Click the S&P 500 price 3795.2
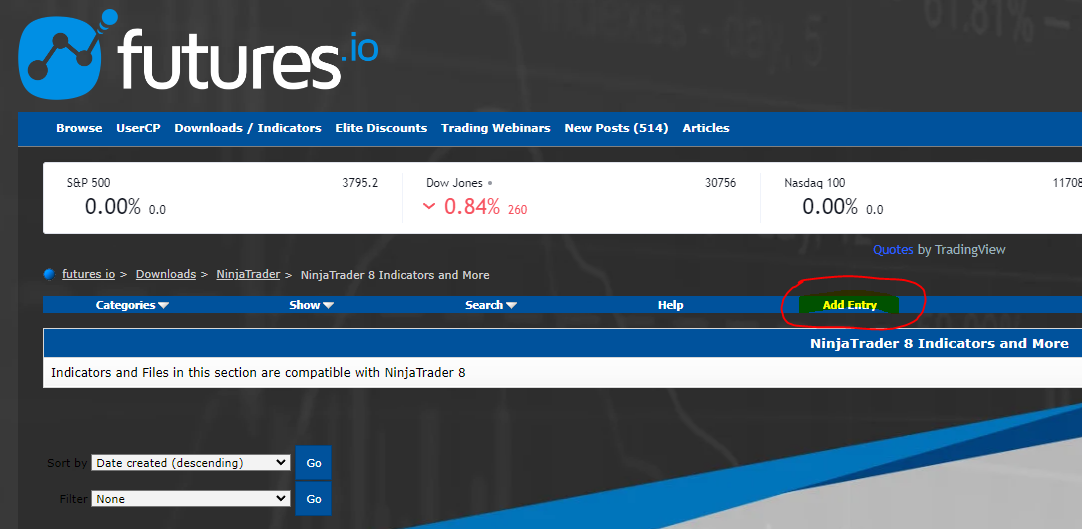This screenshot has width=1082, height=529. point(360,183)
